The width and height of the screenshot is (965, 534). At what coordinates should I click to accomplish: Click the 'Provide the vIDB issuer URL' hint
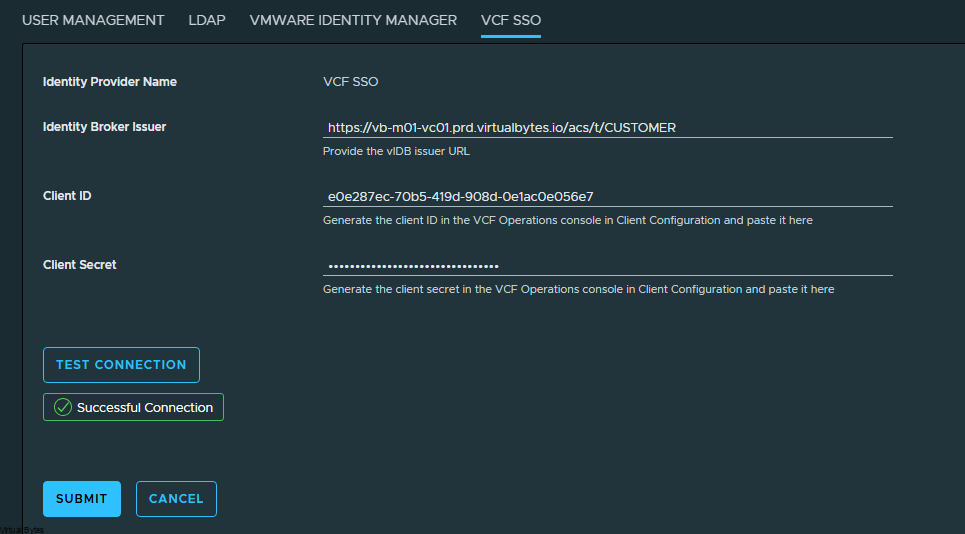coord(396,151)
